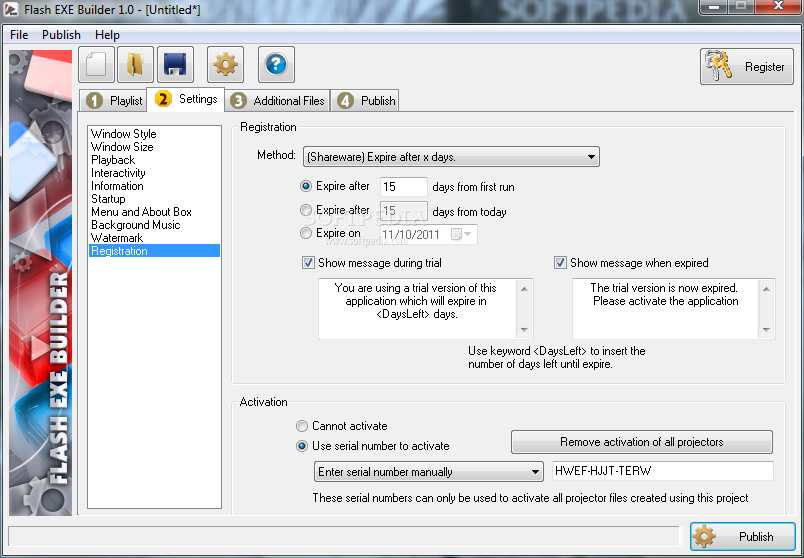
Task: Select Playback in settings list
Action: point(113,160)
